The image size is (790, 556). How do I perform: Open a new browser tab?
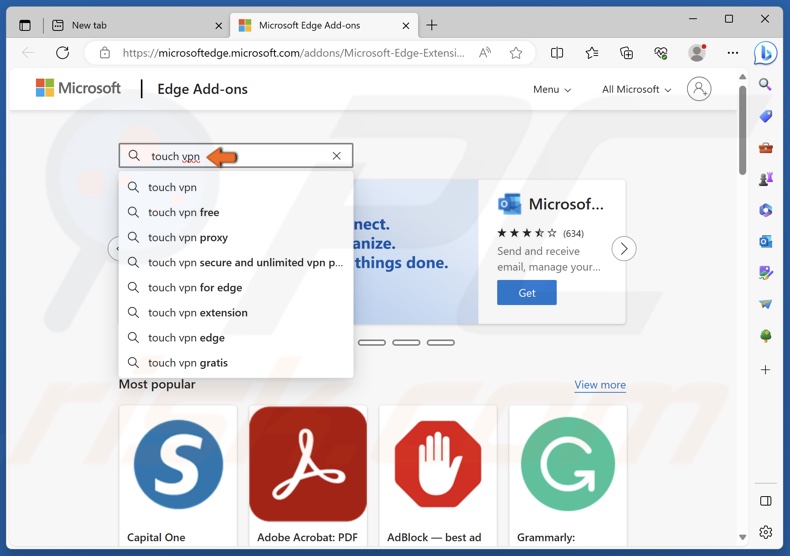tap(432, 25)
